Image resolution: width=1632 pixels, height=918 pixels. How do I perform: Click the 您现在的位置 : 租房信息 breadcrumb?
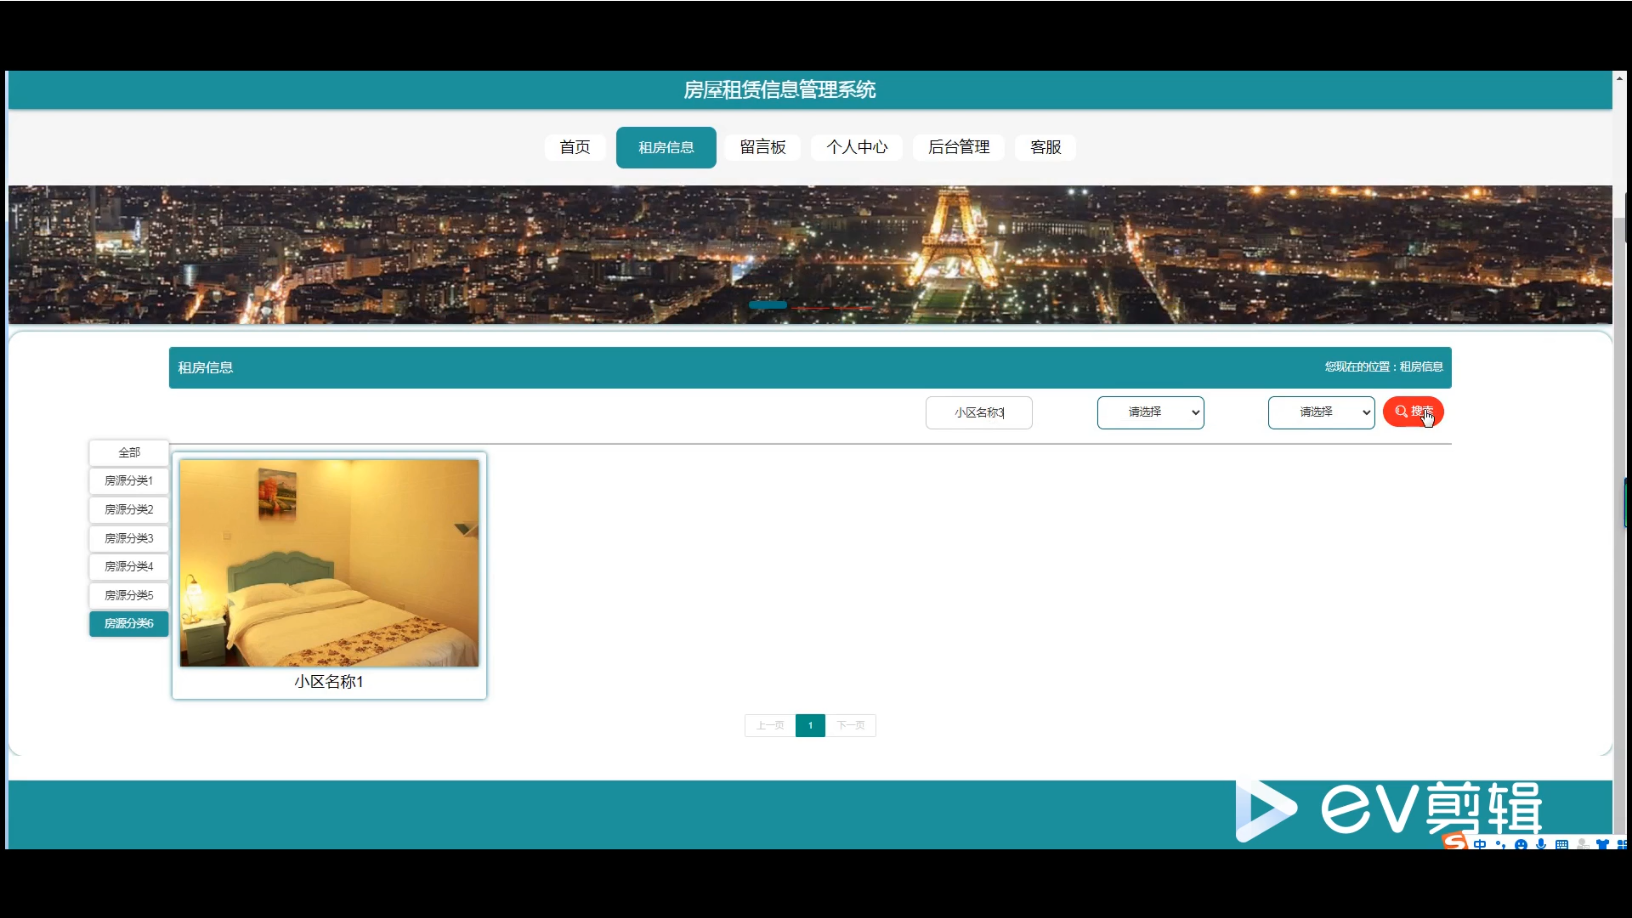tap(1384, 367)
